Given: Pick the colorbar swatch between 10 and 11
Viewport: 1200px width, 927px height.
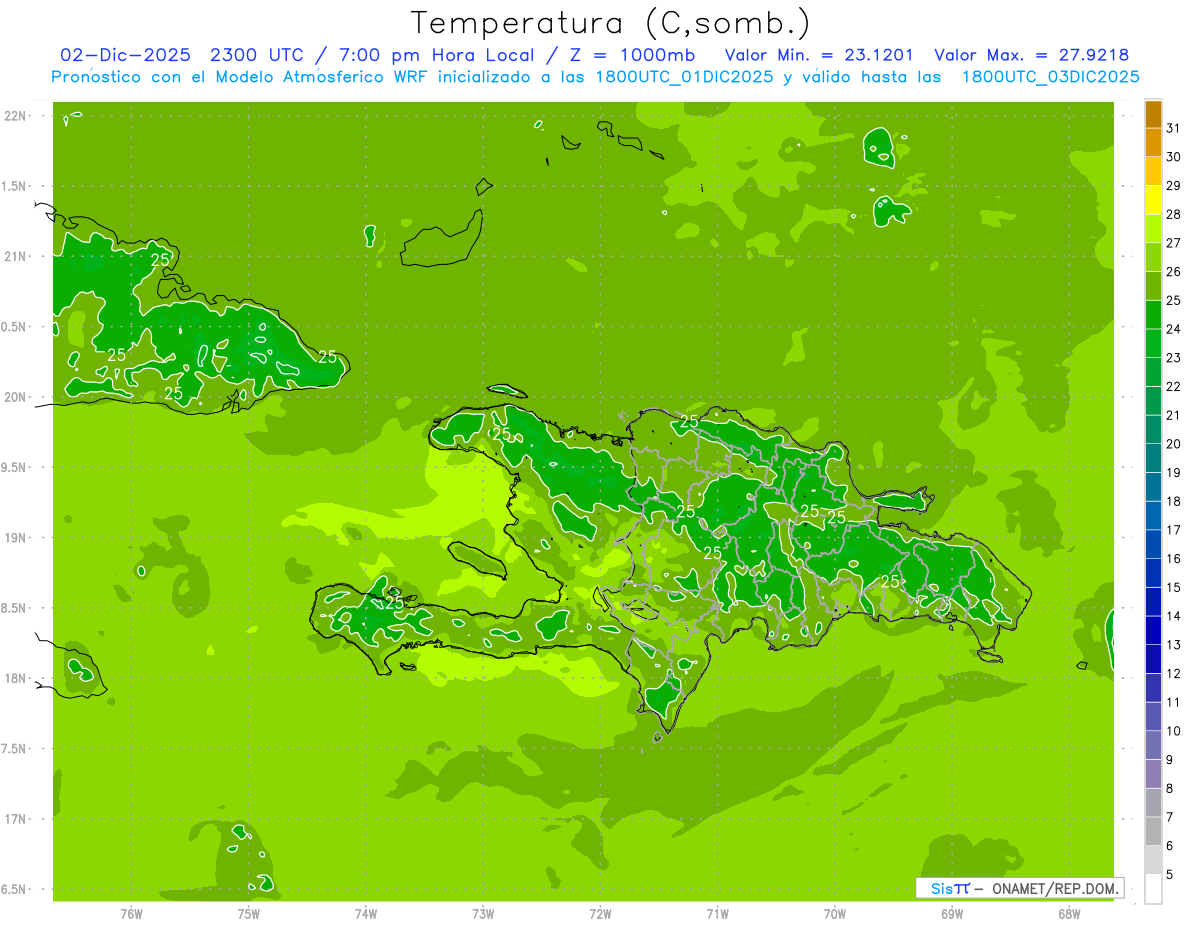Looking at the screenshot, I should pyautogui.click(x=1153, y=716).
